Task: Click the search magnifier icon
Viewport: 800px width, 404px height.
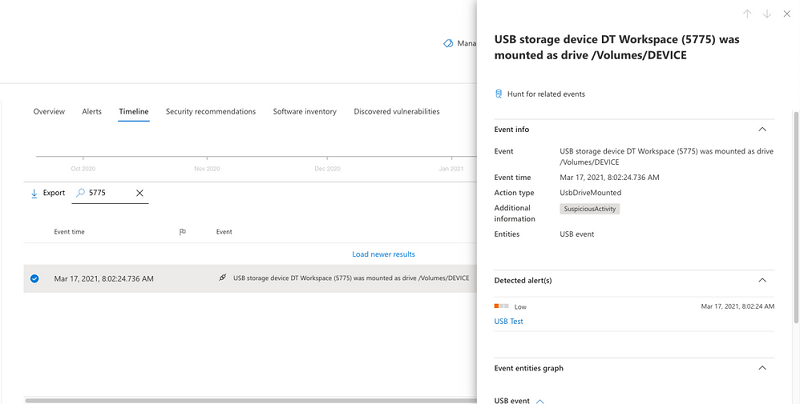Action: pos(80,193)
